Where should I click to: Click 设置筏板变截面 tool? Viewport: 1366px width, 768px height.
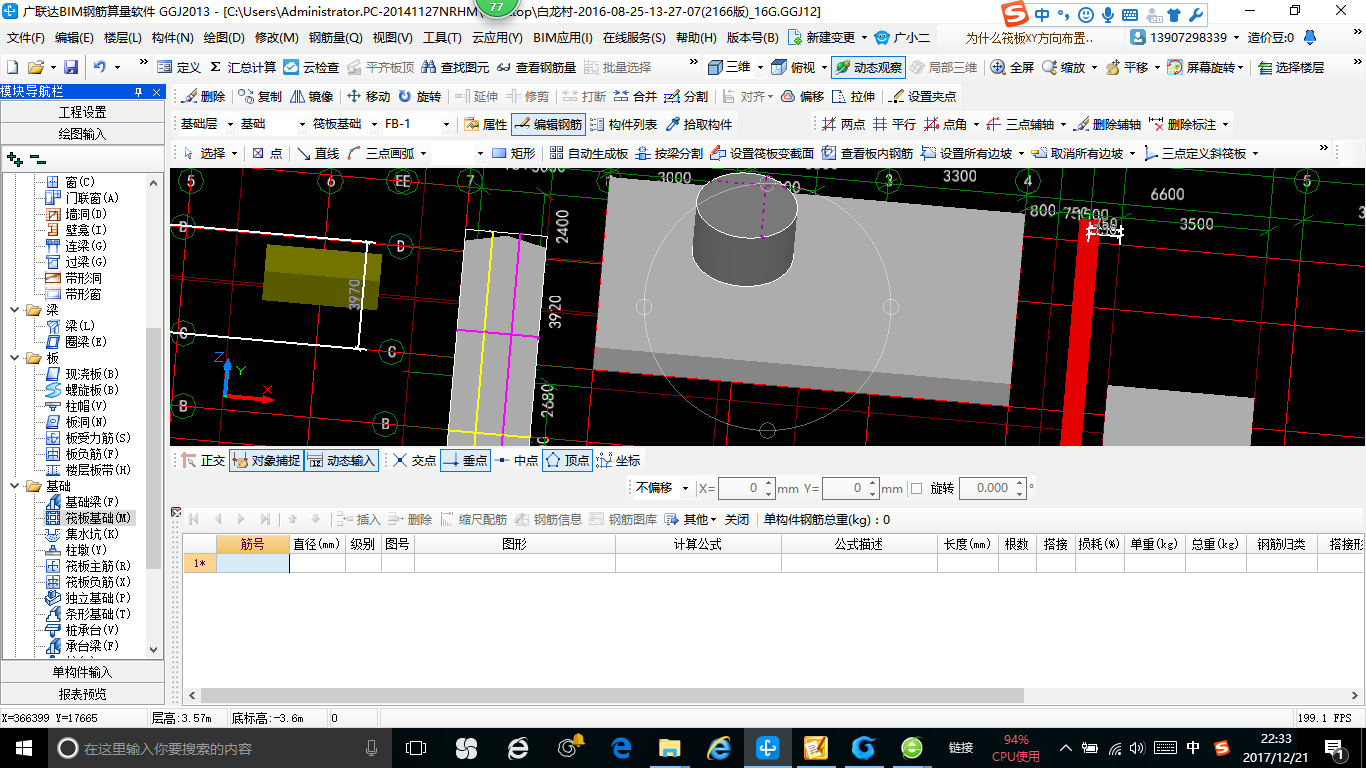[762, 153]
